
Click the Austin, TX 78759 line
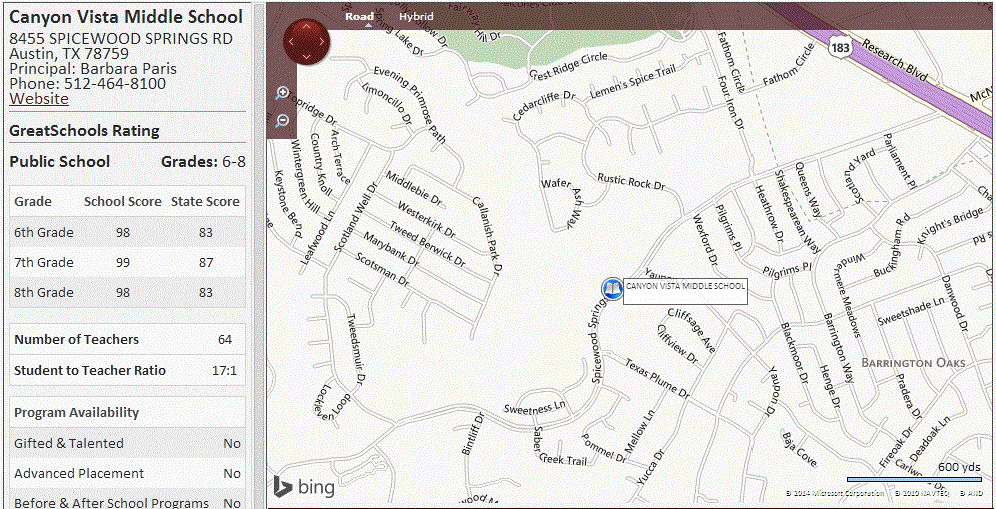[x=69, y=53]
